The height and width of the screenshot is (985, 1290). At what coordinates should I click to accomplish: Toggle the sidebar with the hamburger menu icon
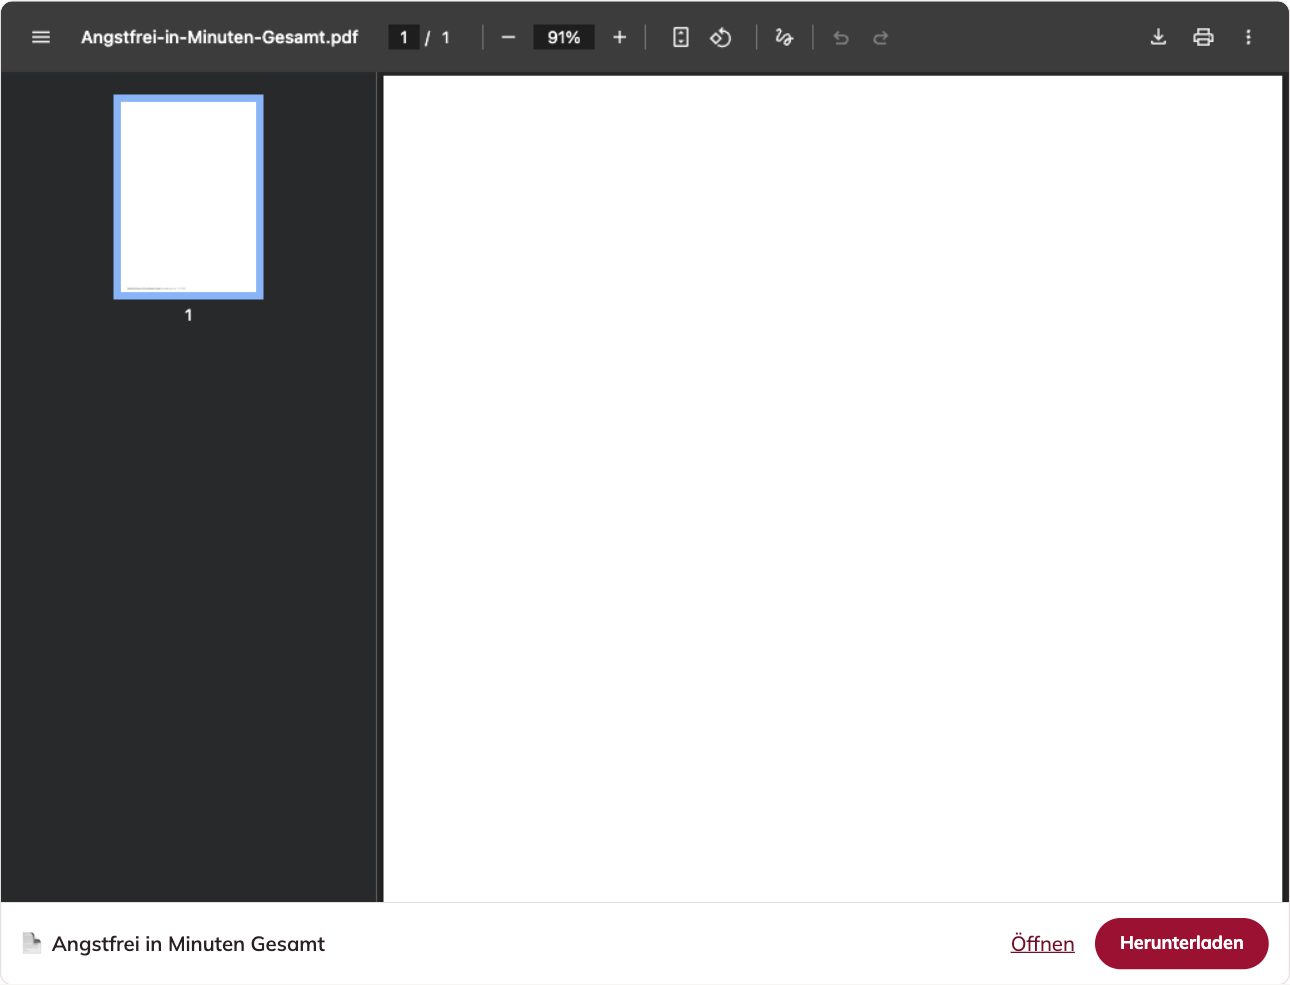tap(41, 37)
